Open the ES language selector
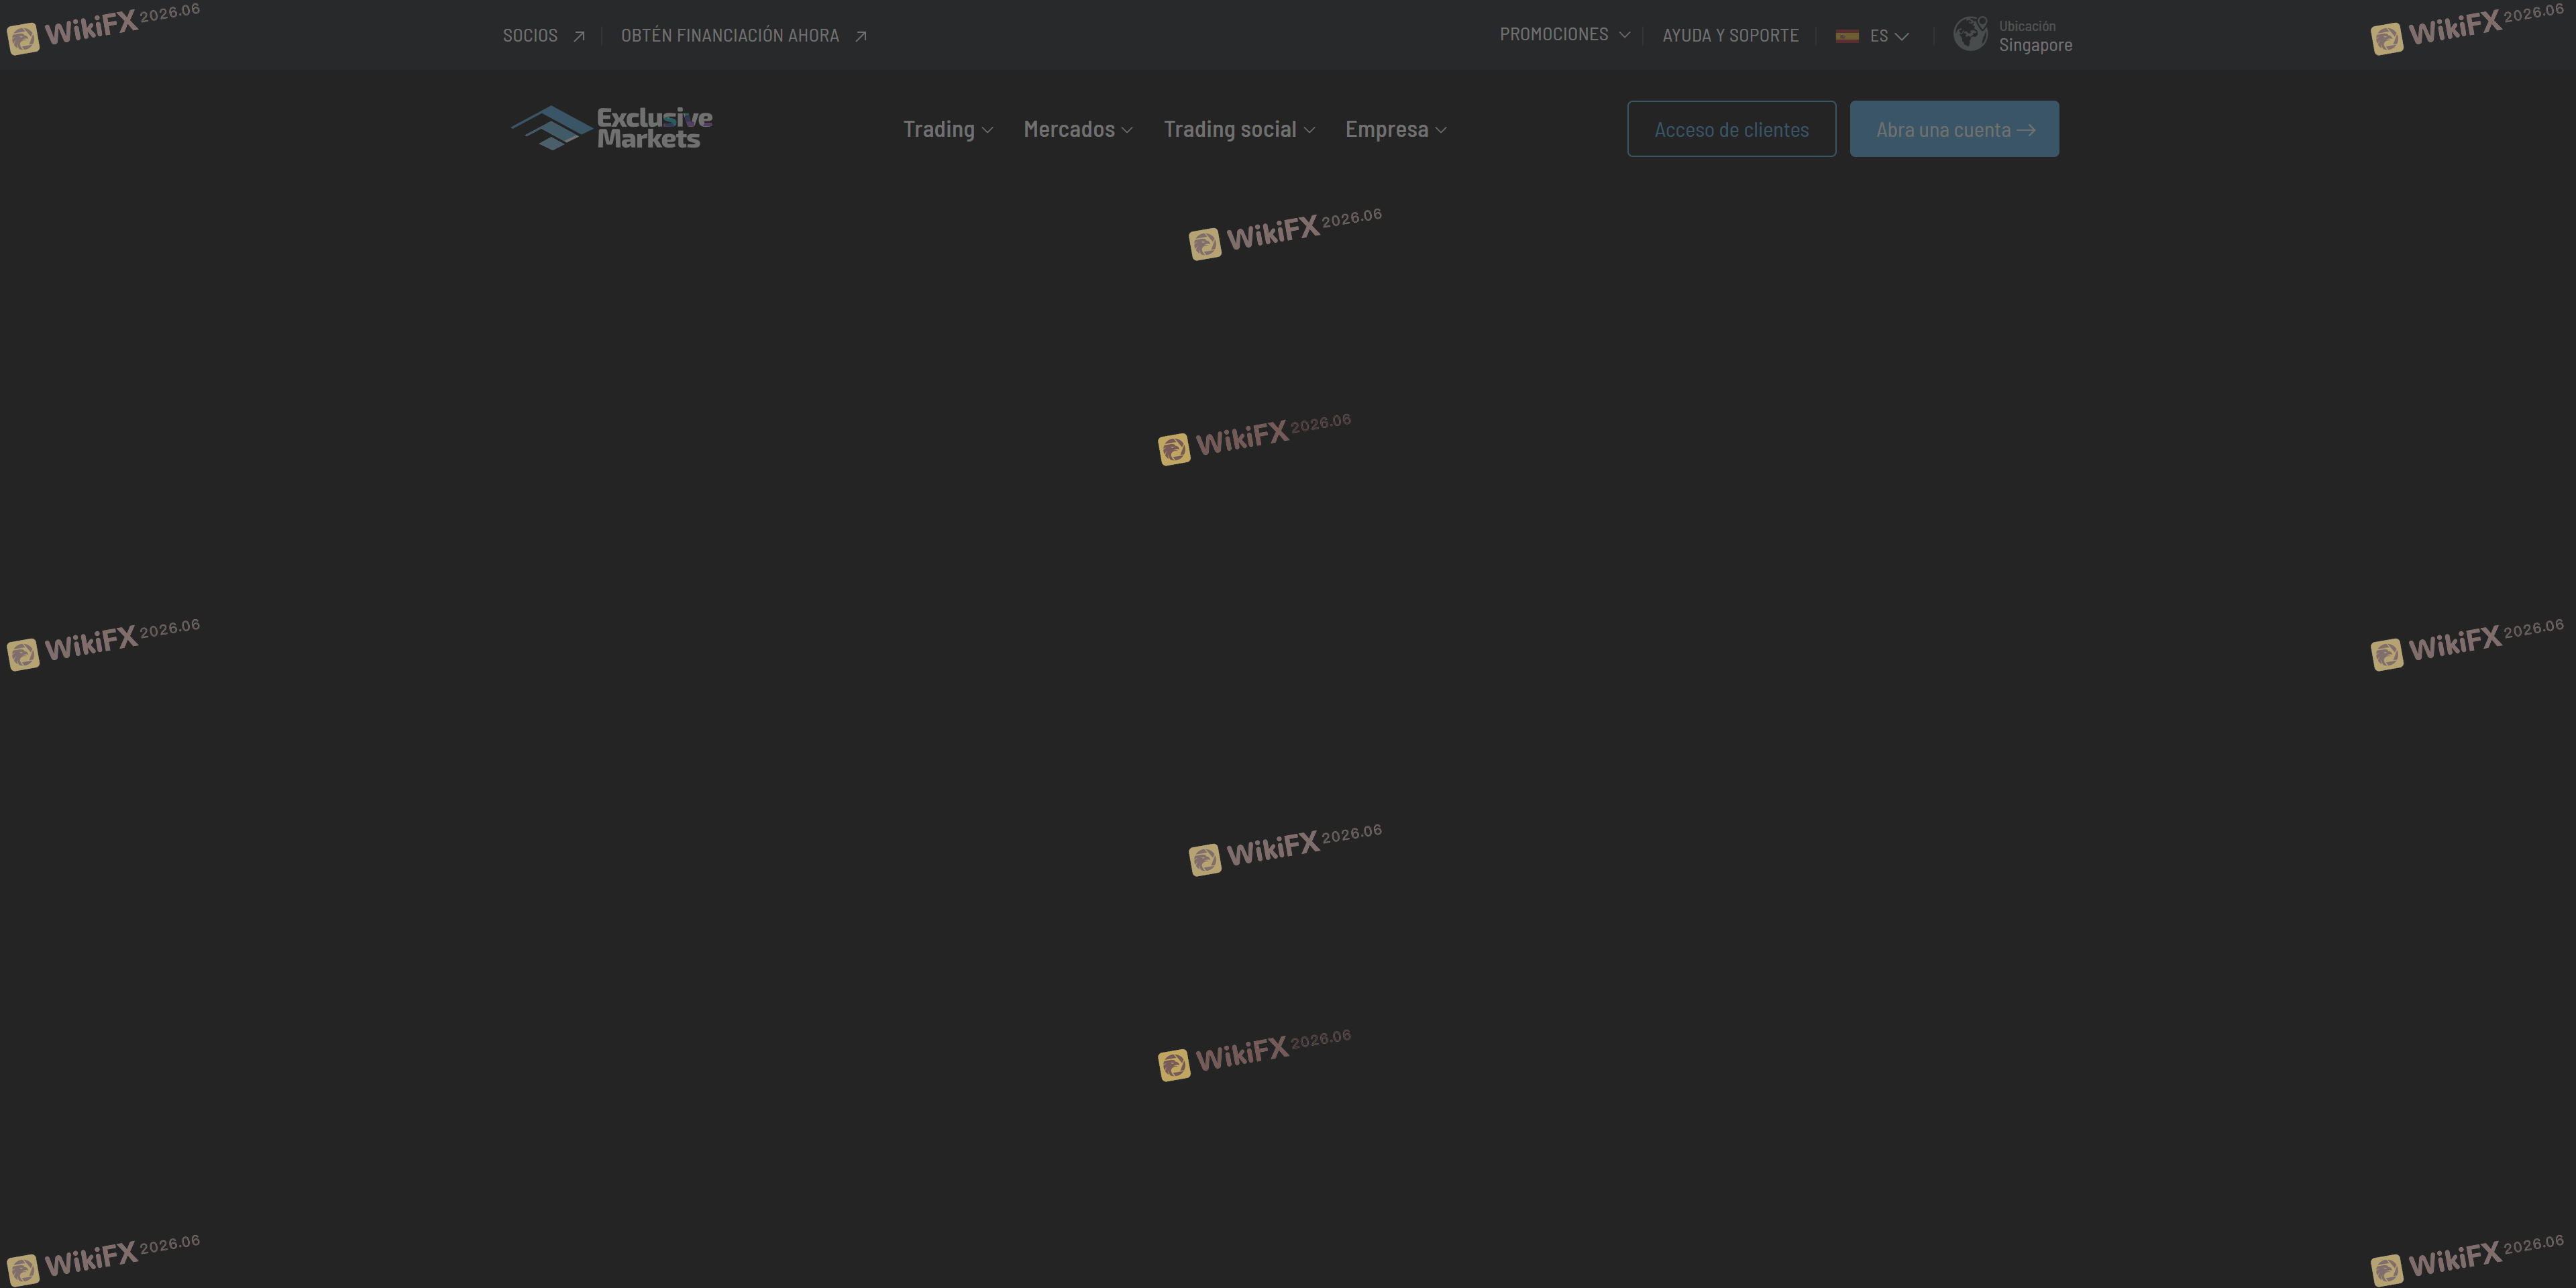This screenshot has width=2576, height=1288. pyautogui.click(x=1889, y=36)
